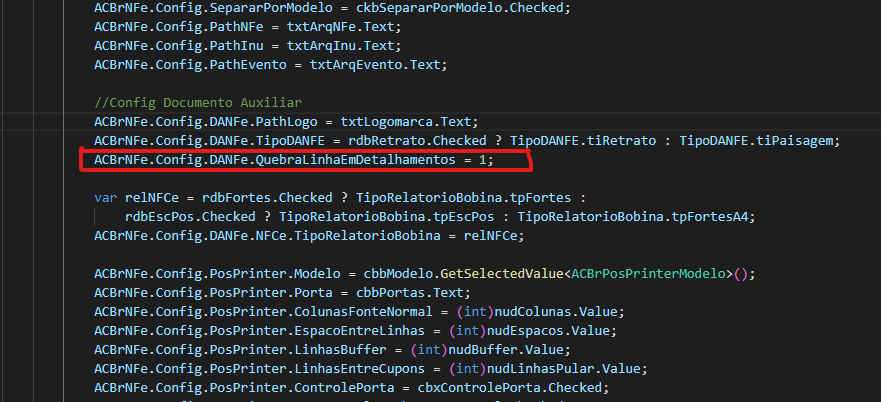Click QuebraLinhaEmDetalhamentos property
881x402 pixels.
point(356,160)
